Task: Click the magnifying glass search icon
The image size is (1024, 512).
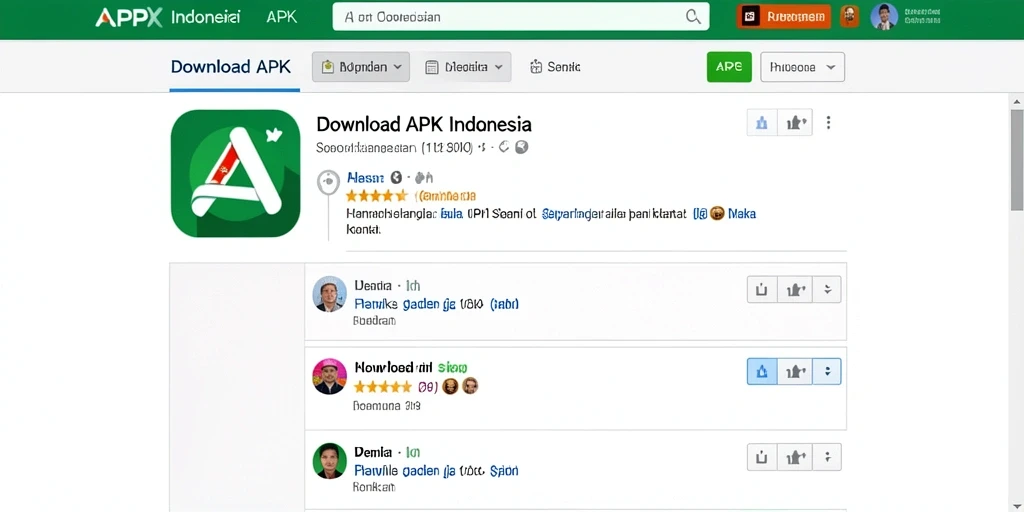Action: (693, 17)
